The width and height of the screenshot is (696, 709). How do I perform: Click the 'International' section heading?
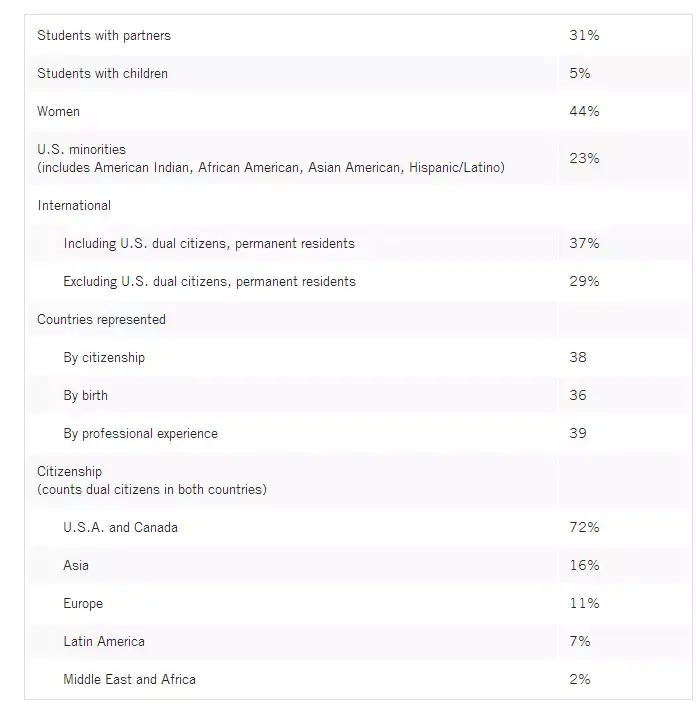[74, 206]
